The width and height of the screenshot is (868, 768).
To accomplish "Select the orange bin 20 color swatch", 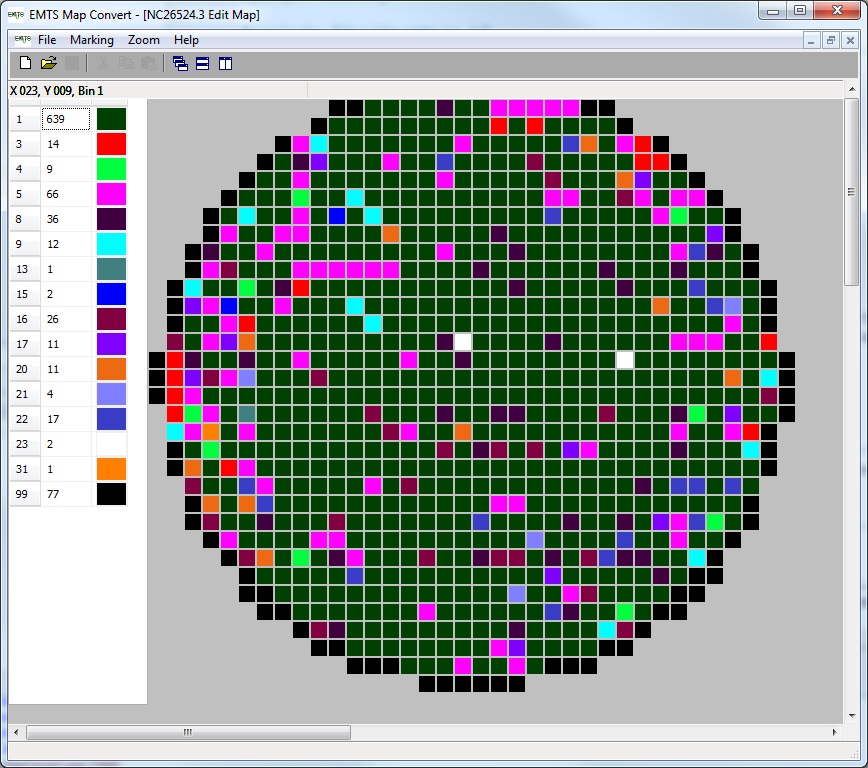I will tap(111, 369).
